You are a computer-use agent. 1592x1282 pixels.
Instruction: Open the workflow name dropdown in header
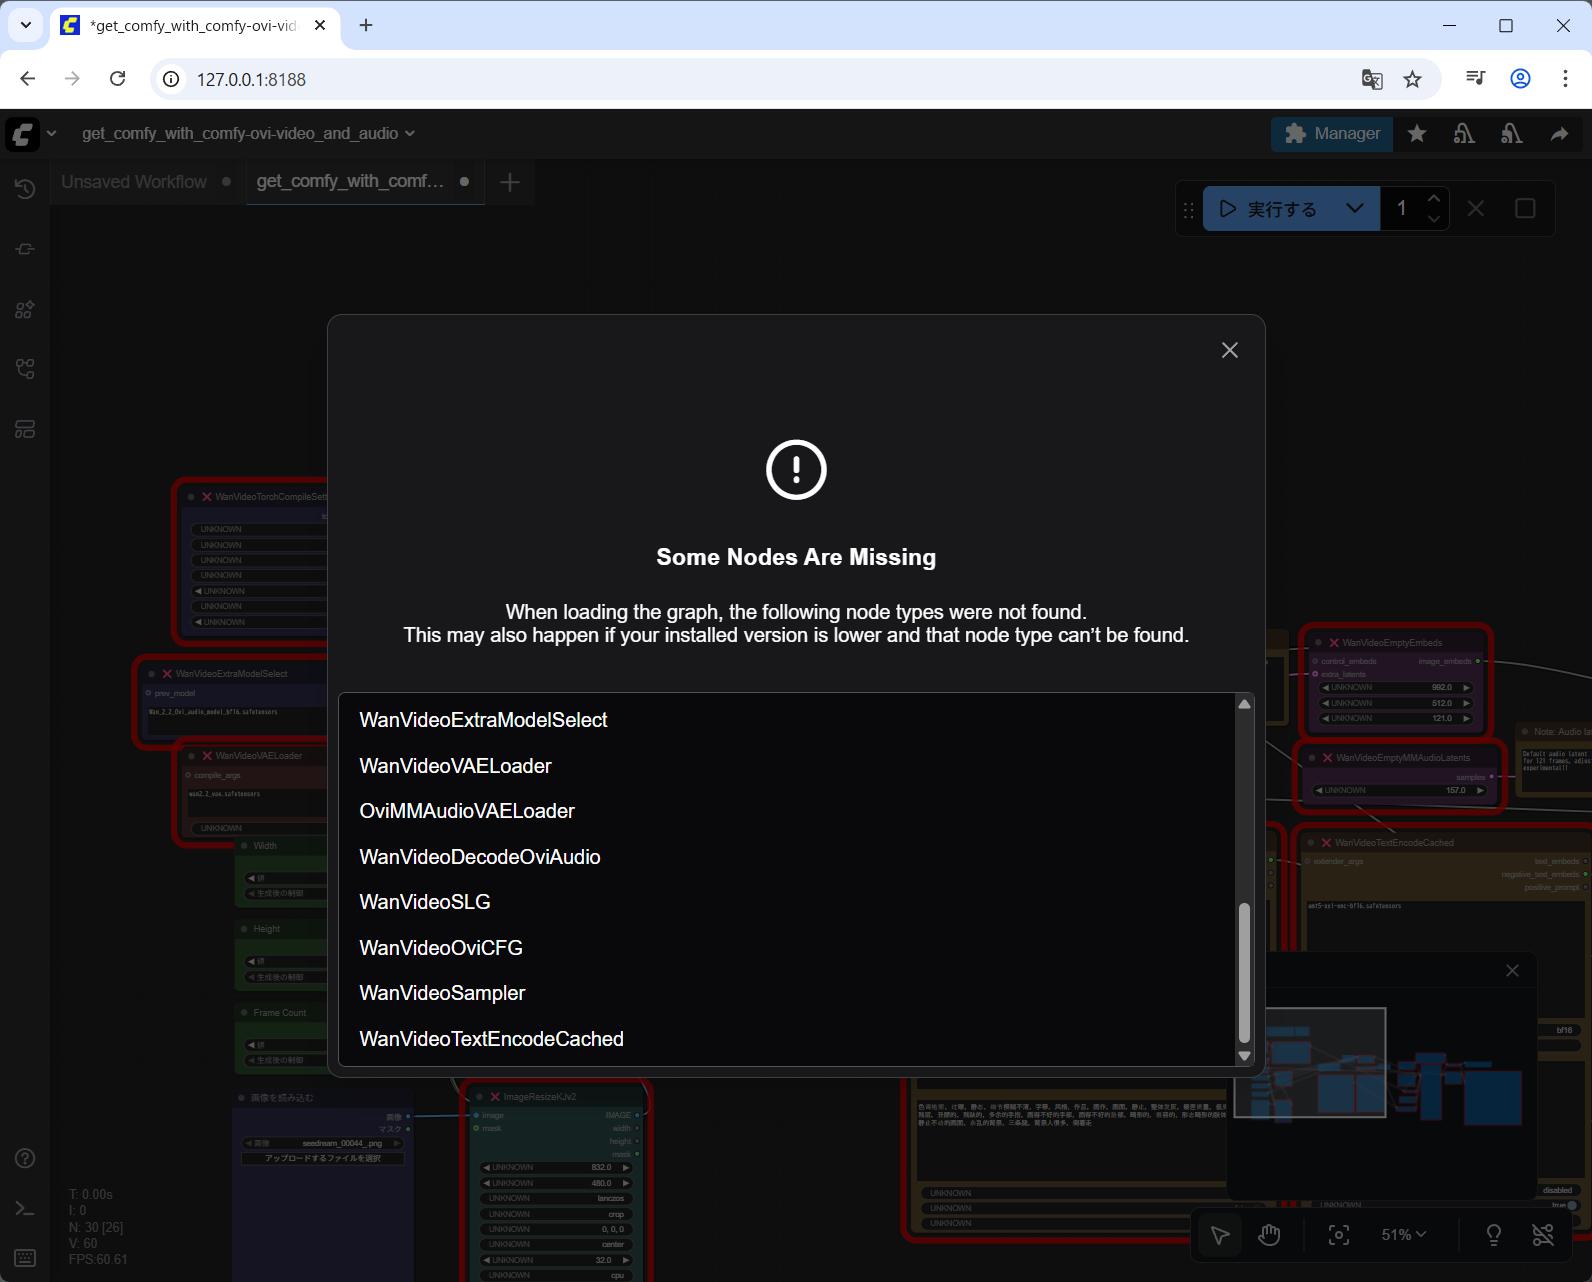(410, 134)
